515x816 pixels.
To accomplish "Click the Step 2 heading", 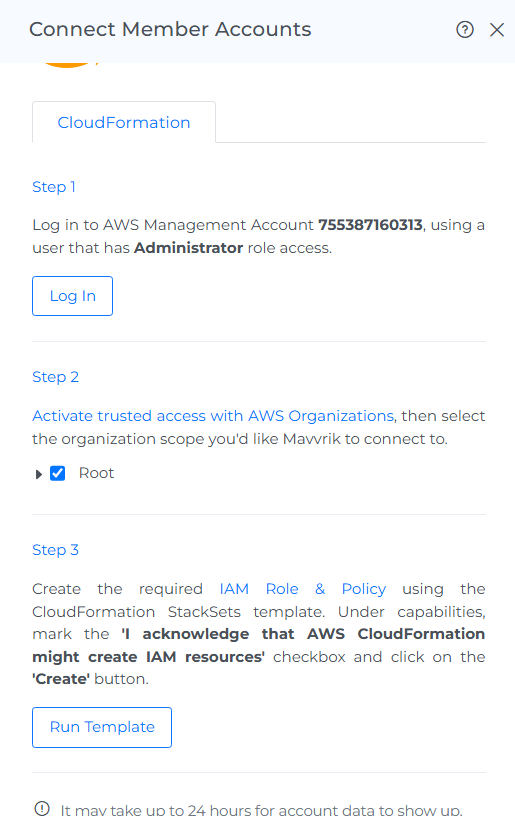I will point(56,377).
